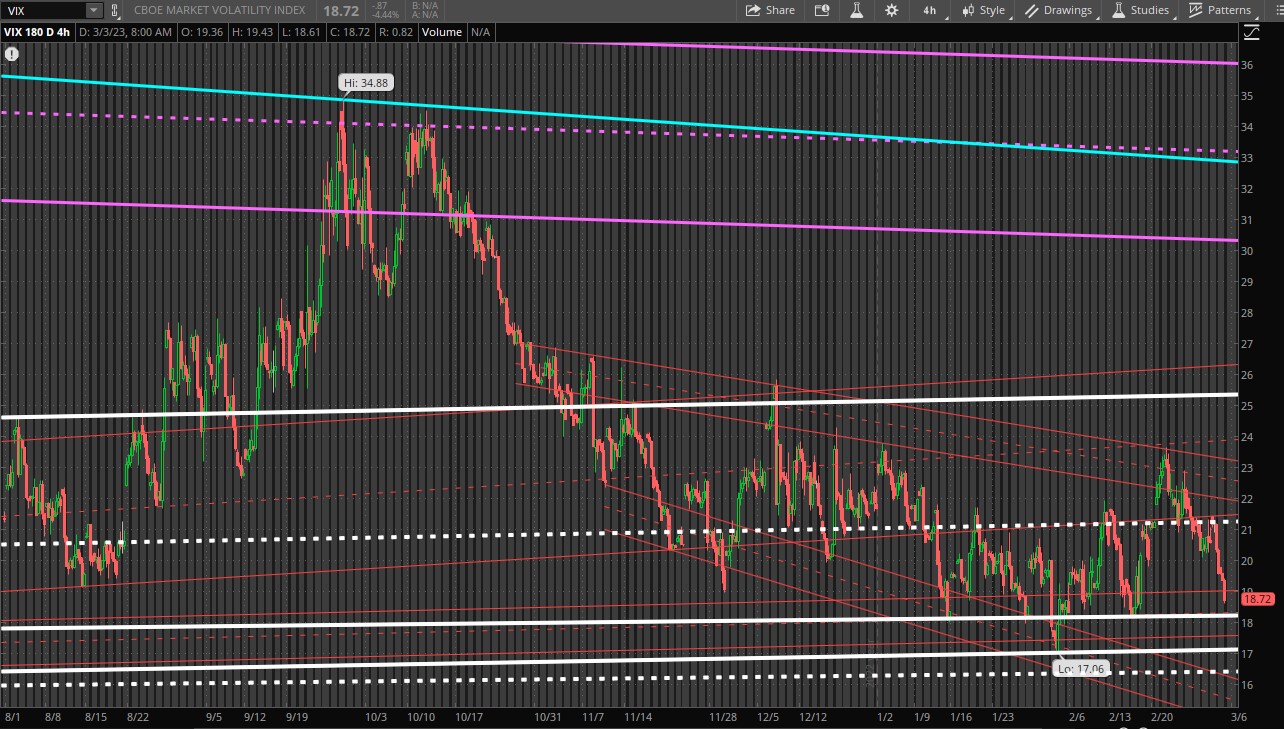Click the Lo: 17.06 price bubble
1284x729 pixels.
(1080, 668)
